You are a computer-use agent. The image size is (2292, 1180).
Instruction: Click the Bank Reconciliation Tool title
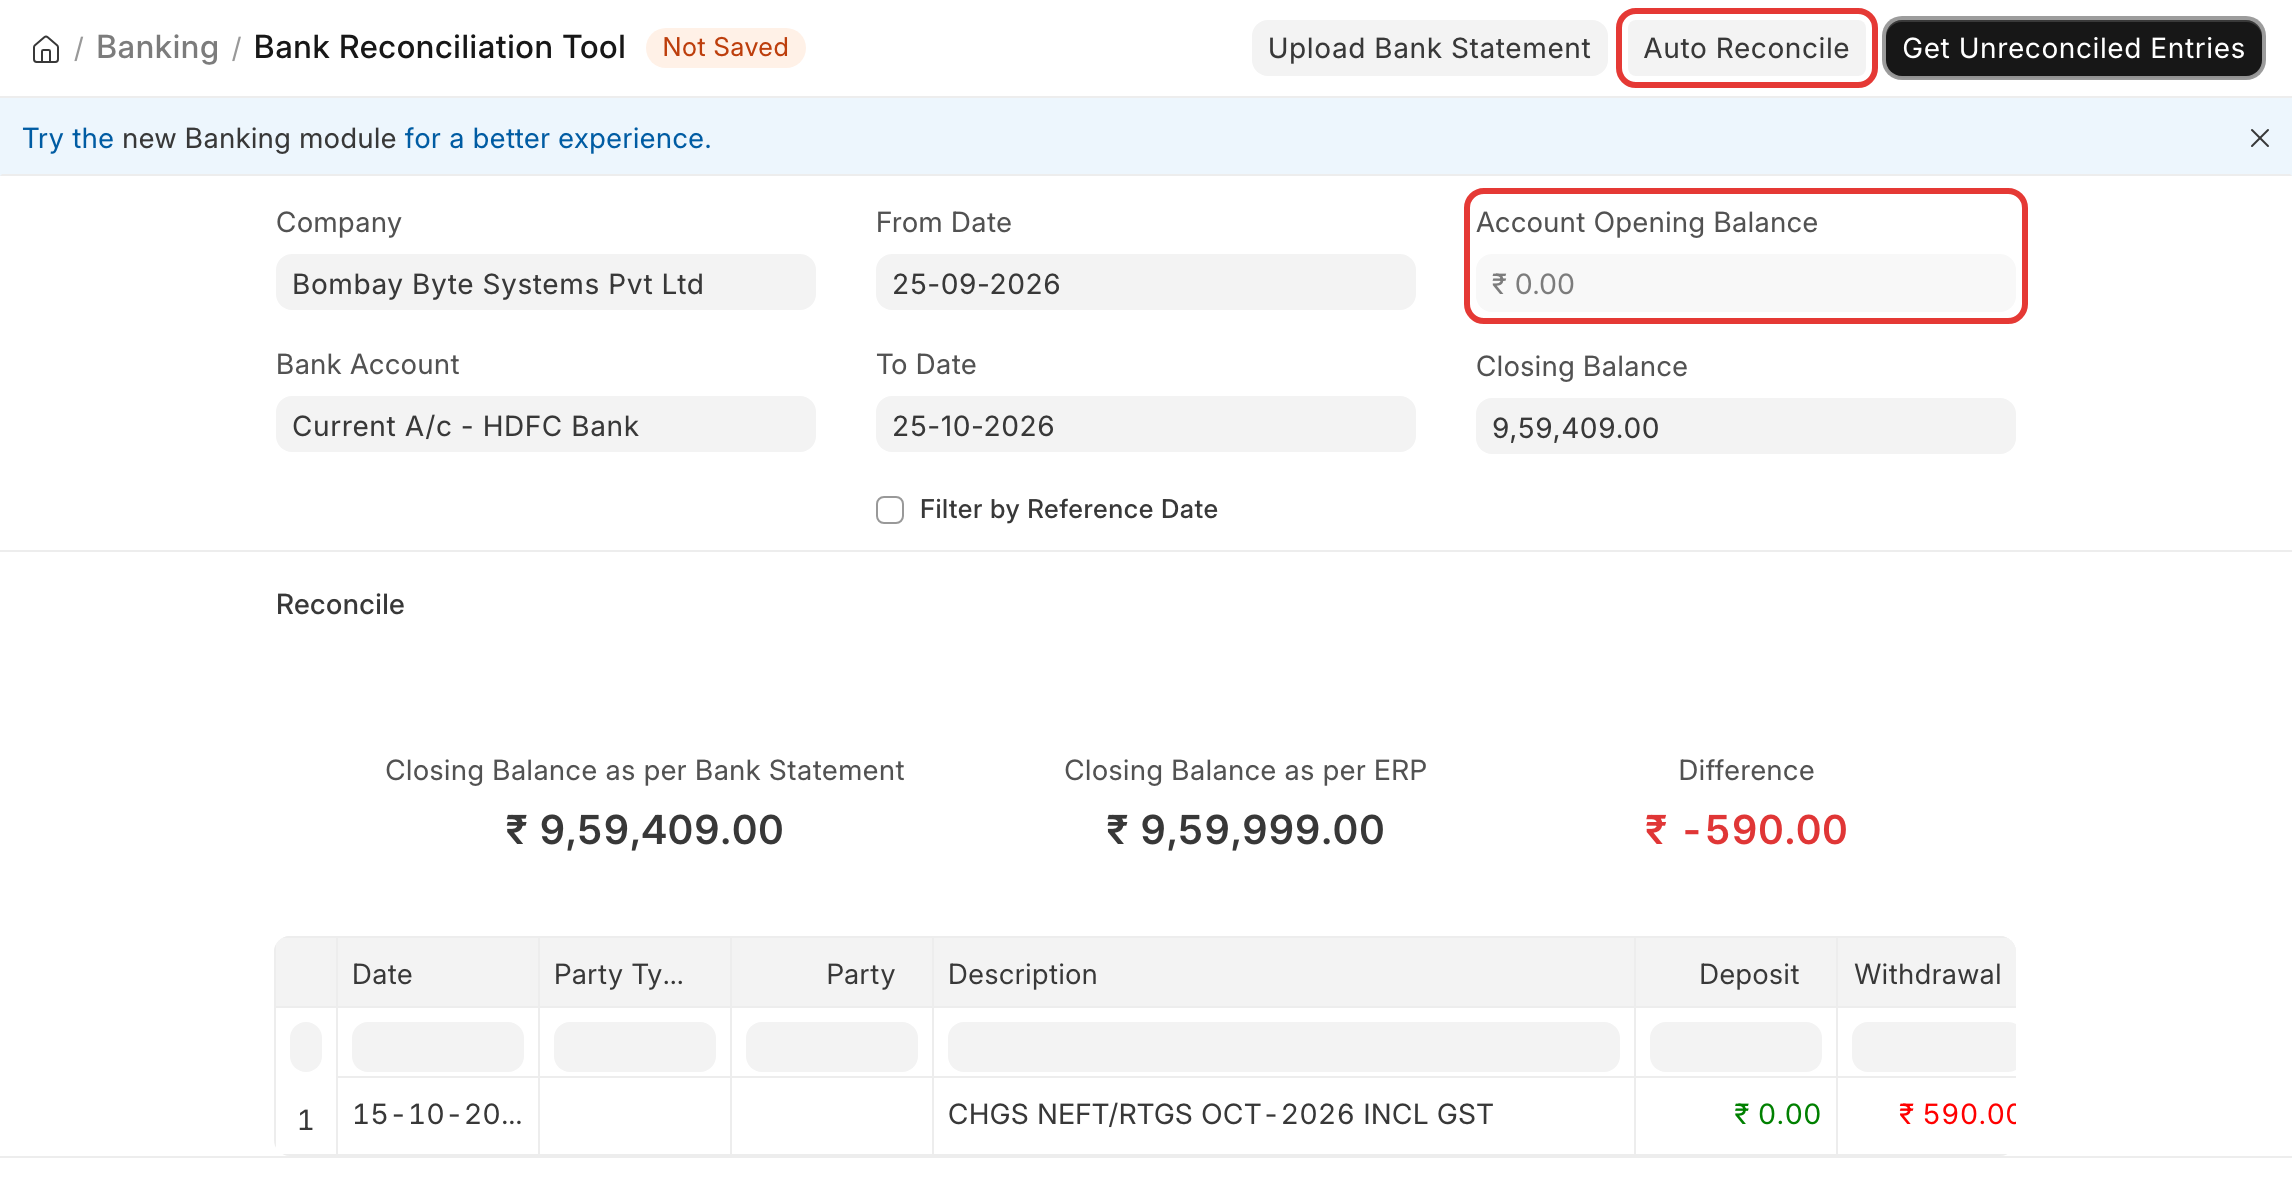pyautogui.click(x=439, y=48)
